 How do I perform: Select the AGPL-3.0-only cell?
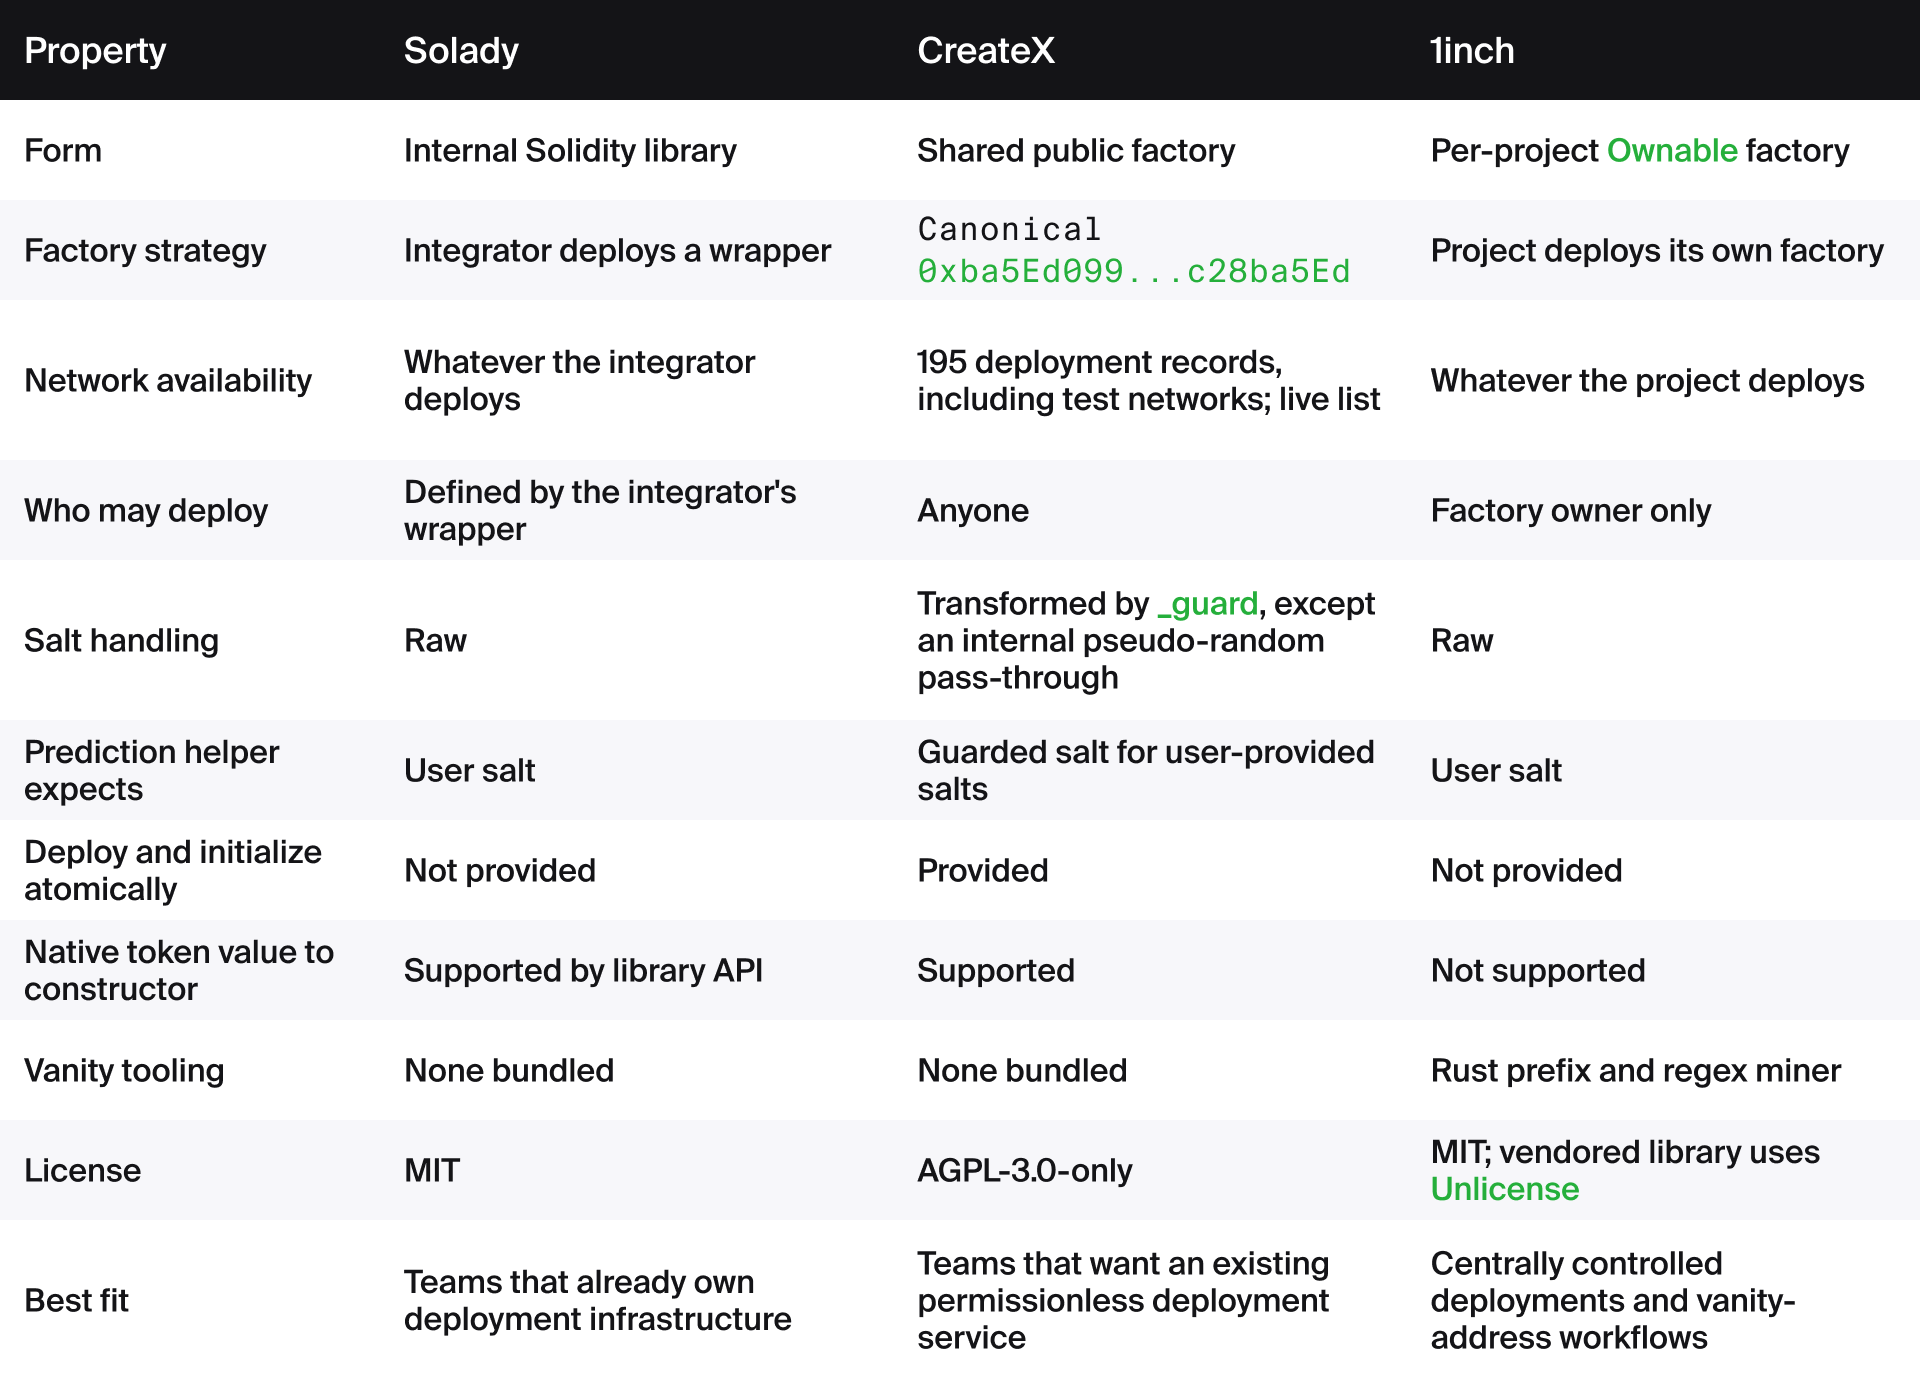[1025, 1170]
